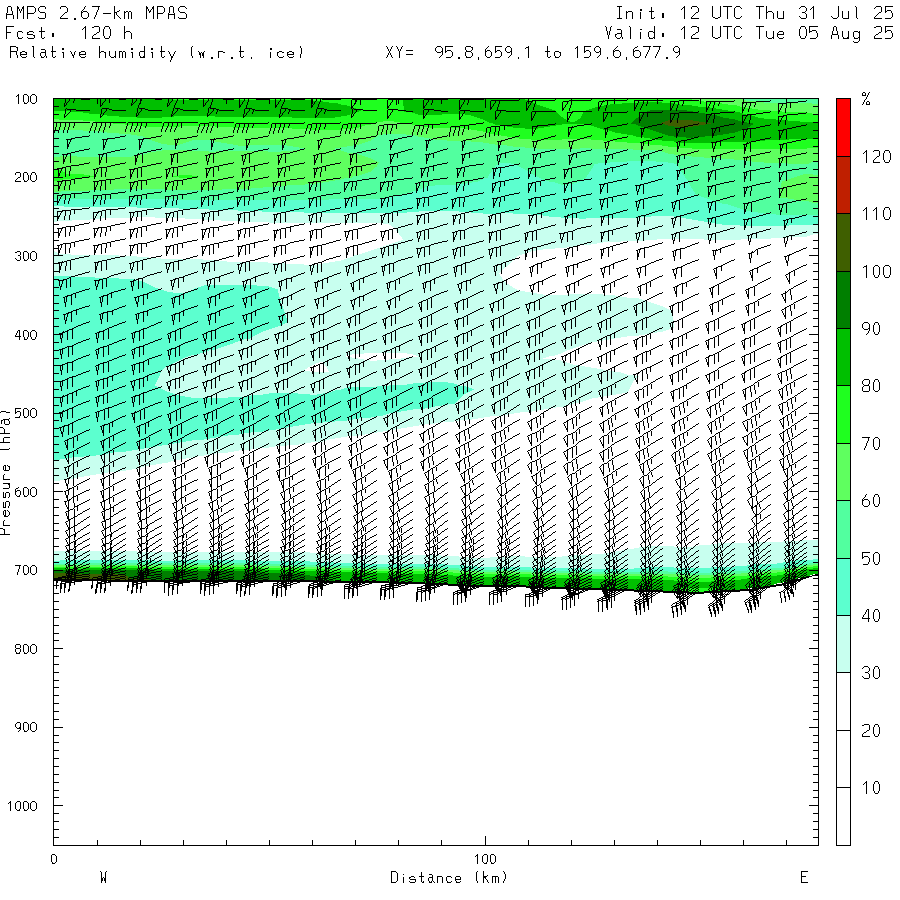
Task: Click the '120' colorbar value label
Action: pyautogui.click(x=876, y=157)
